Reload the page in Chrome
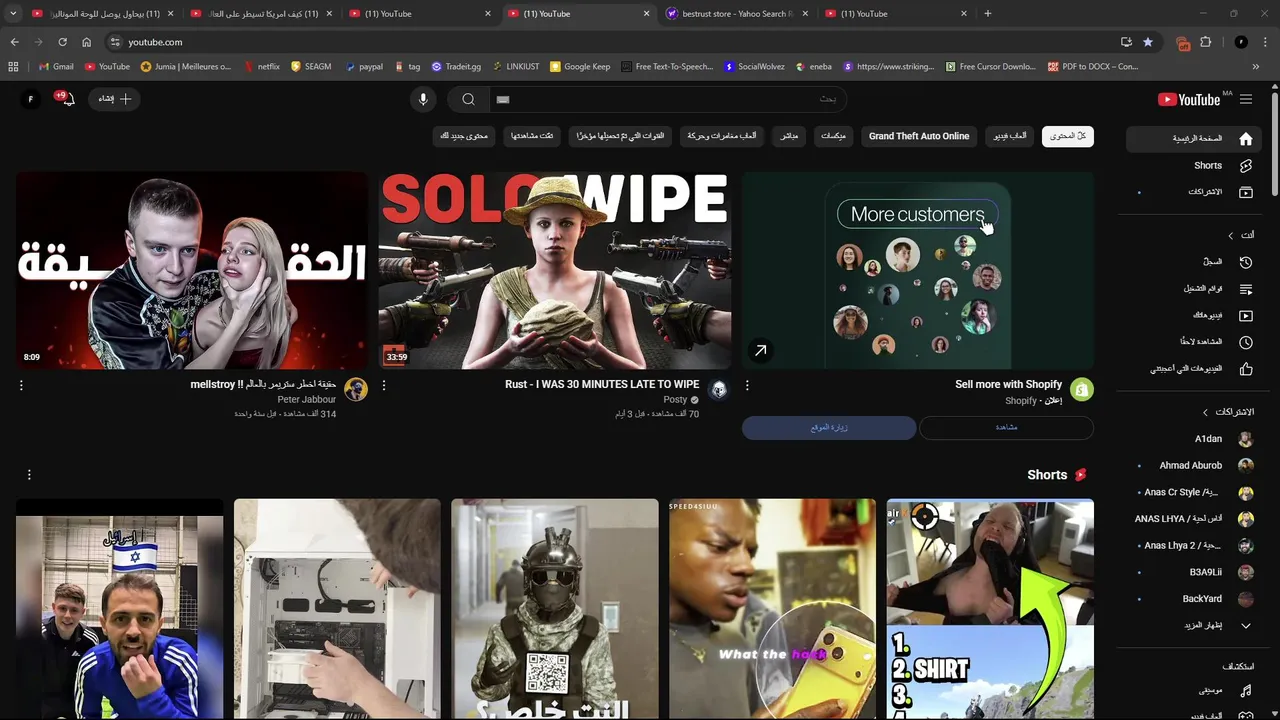This screenshot has width=1280, height=720. pyautogui.click(x=62, y=42)
